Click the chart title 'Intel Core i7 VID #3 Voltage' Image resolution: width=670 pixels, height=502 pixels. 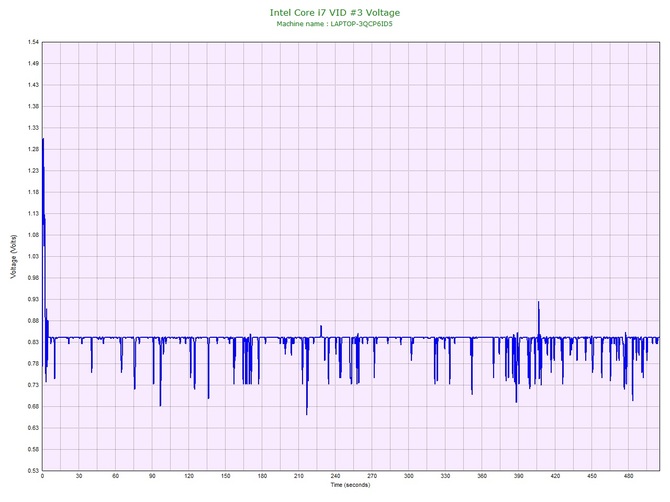pyautogui.click(x=335, y=13)
